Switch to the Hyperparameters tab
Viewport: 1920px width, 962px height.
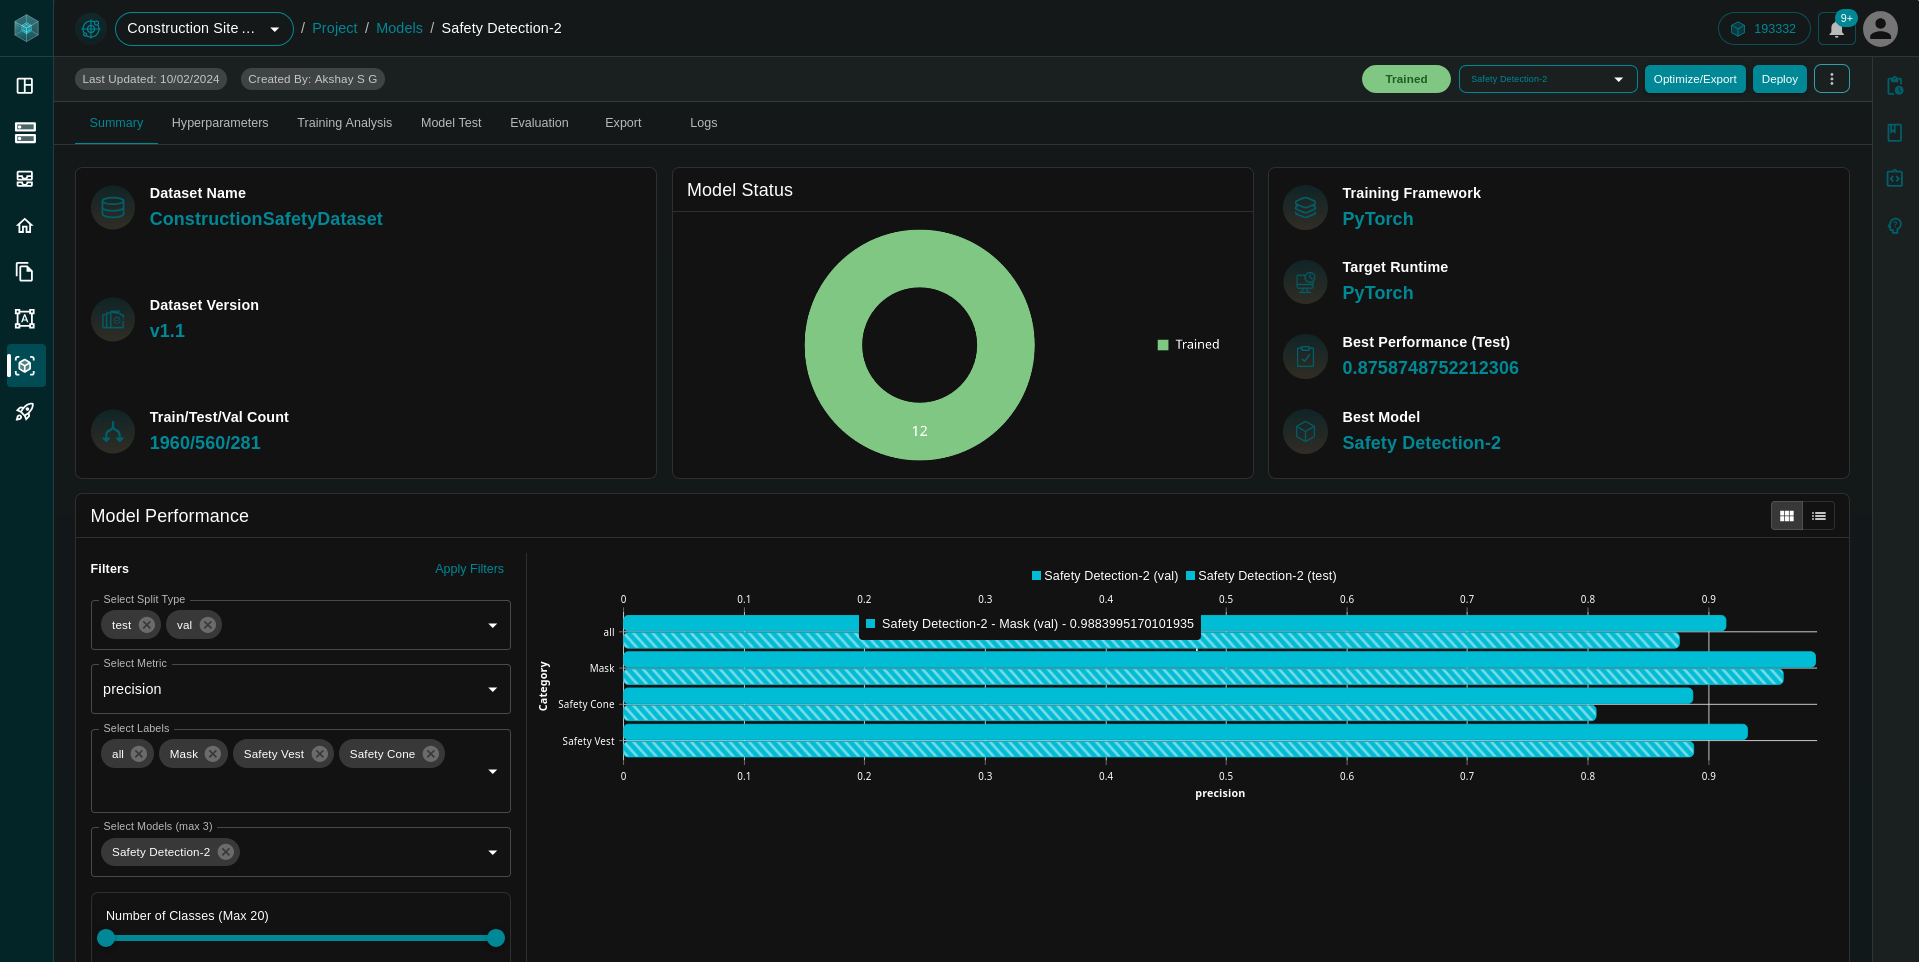coord(220,123)
